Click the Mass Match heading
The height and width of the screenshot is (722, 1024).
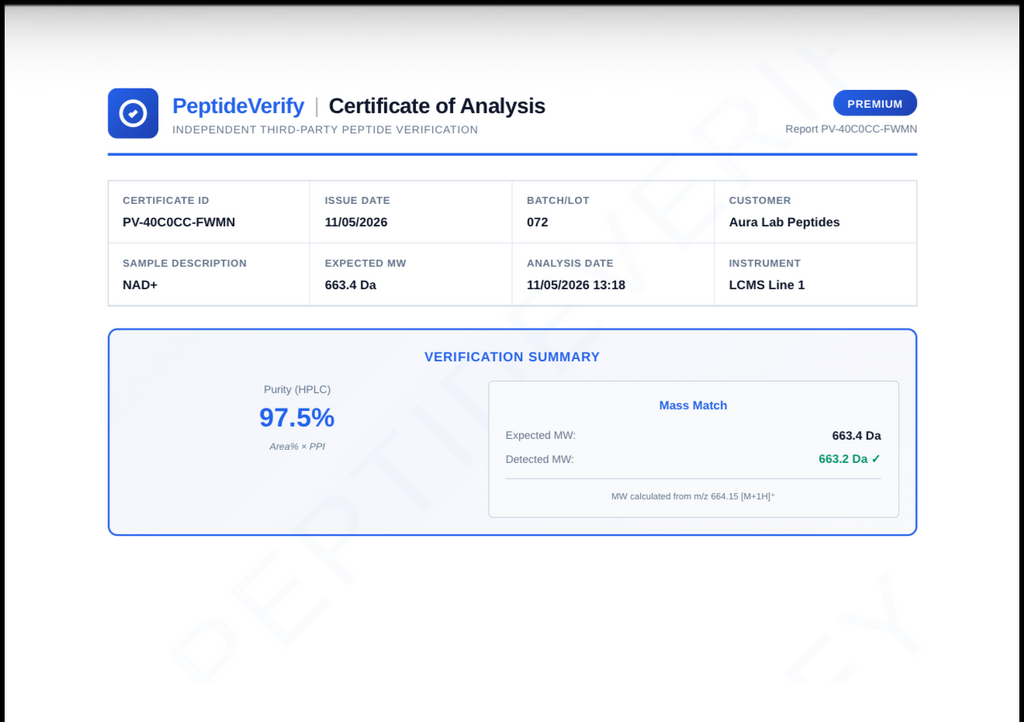(693, 405)
